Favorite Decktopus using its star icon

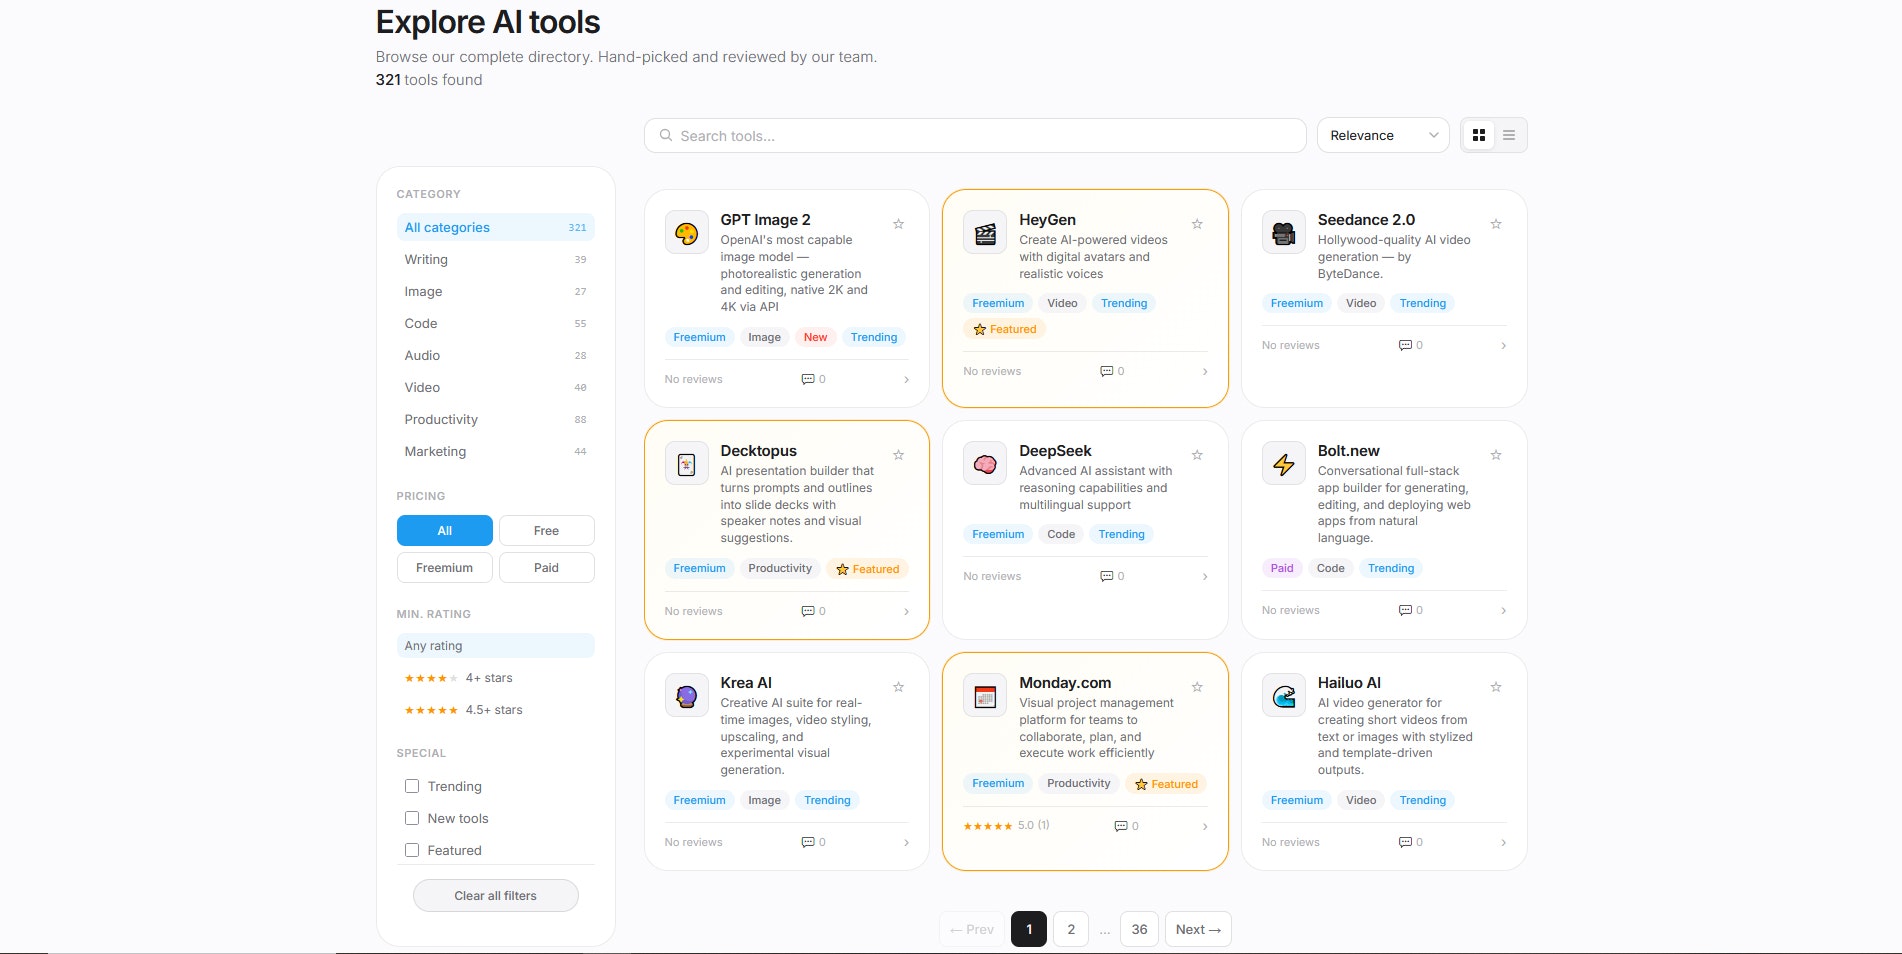click(898, 455)
